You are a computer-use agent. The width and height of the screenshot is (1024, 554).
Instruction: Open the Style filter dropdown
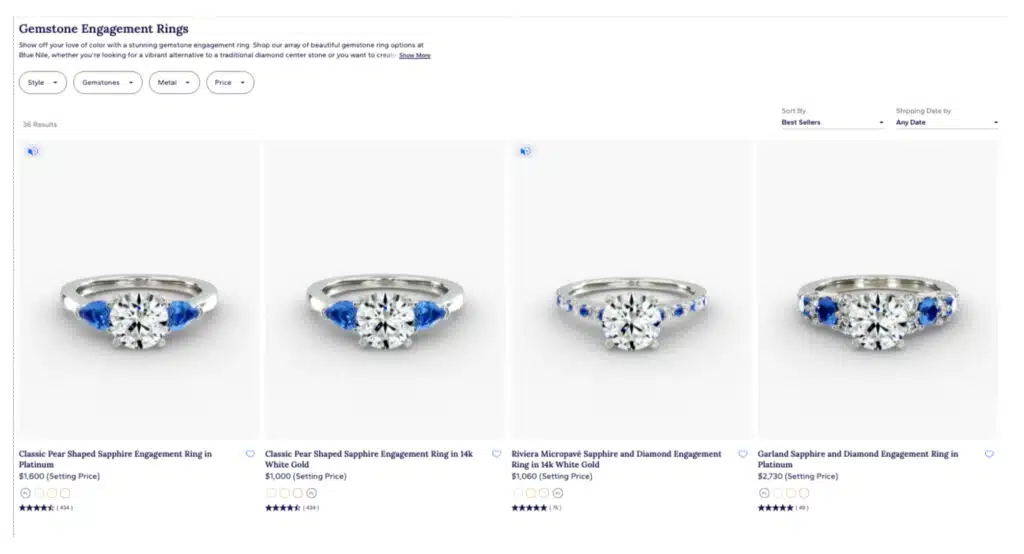[42, 83]
